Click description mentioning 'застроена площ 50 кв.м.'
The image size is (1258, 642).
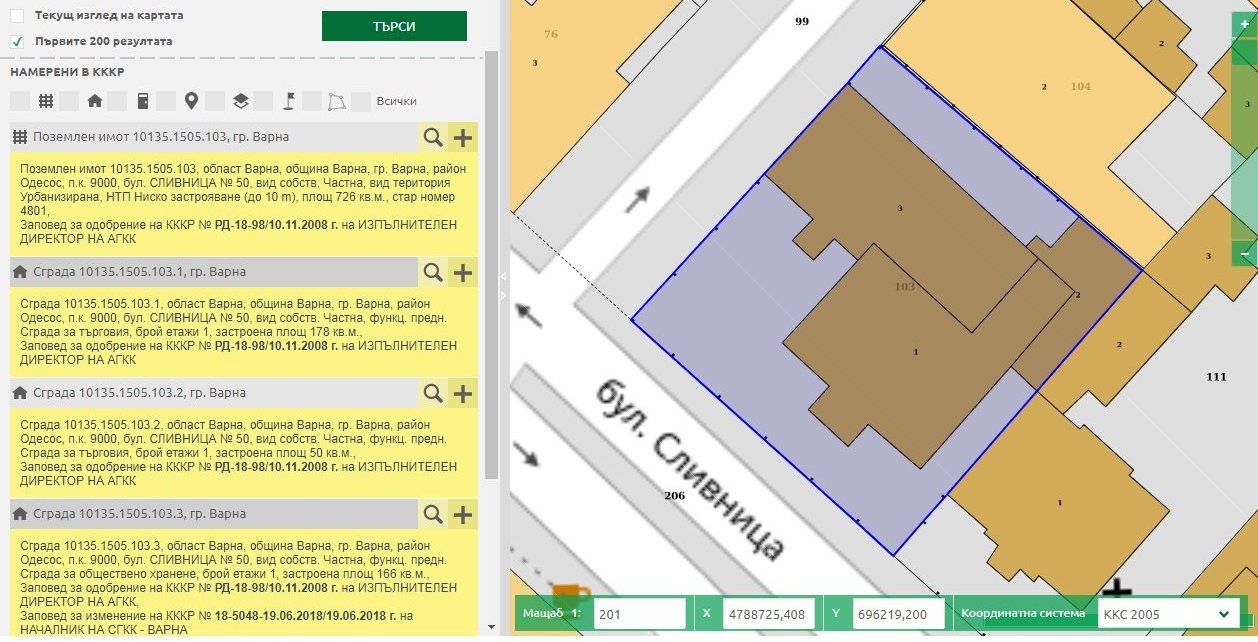244,453
